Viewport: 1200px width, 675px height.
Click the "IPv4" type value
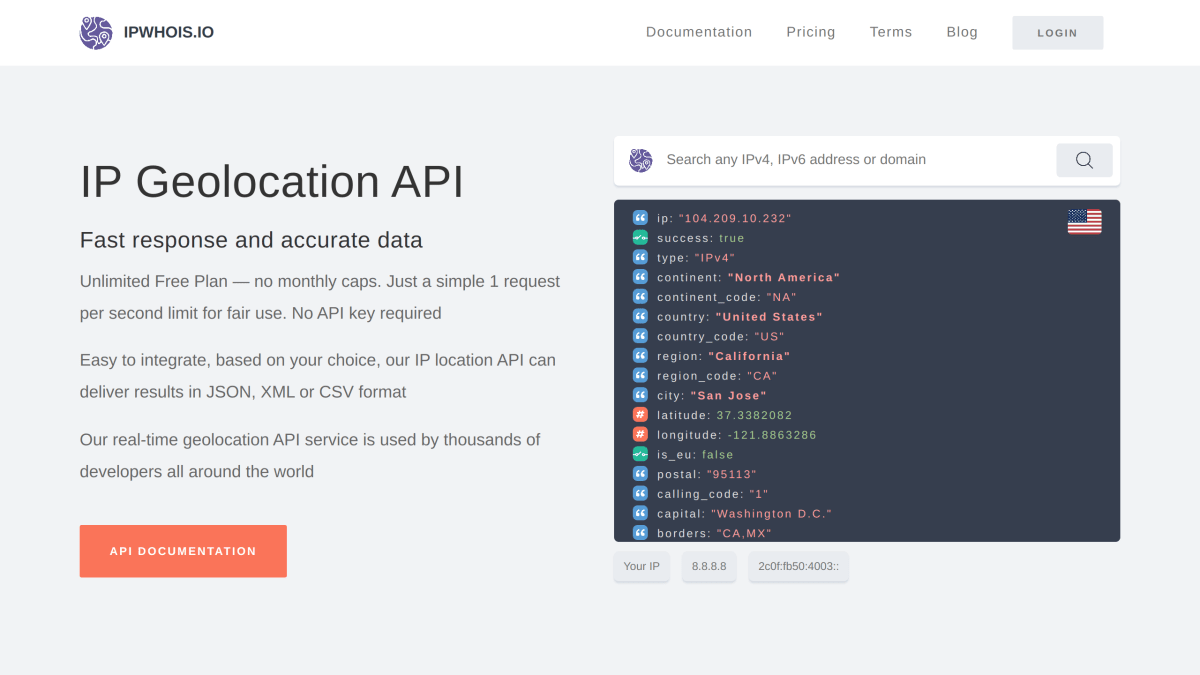tap(715, 258)
